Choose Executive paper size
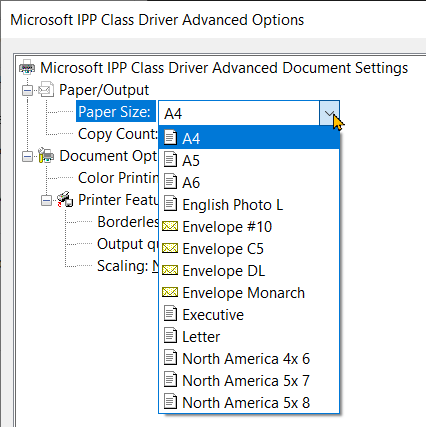The width and height of the screenshot is (426, 427). (x=249, y=314)
